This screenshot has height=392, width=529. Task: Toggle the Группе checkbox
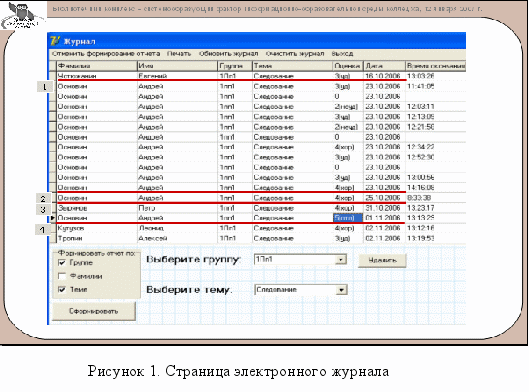tap(62, 262)
